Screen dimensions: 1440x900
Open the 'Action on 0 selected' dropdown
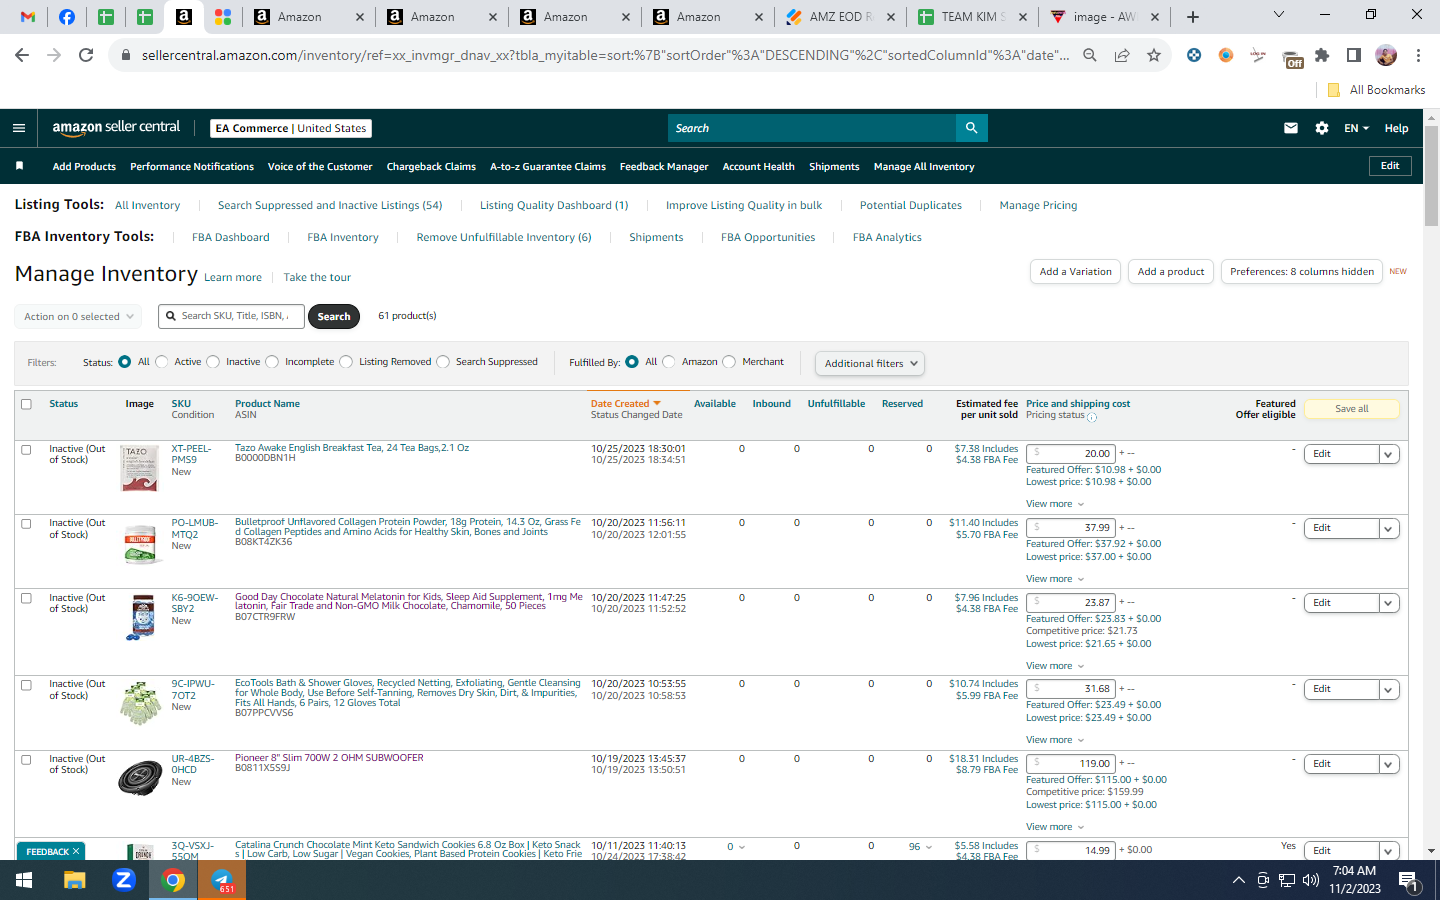pyautogui.click(x=78, y=316)
